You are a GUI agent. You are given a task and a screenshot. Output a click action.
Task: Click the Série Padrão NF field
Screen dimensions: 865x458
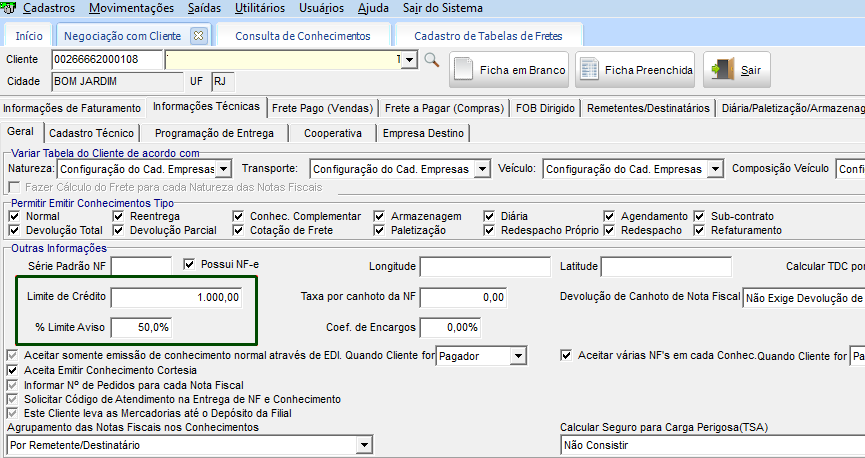tap(141, 266)
